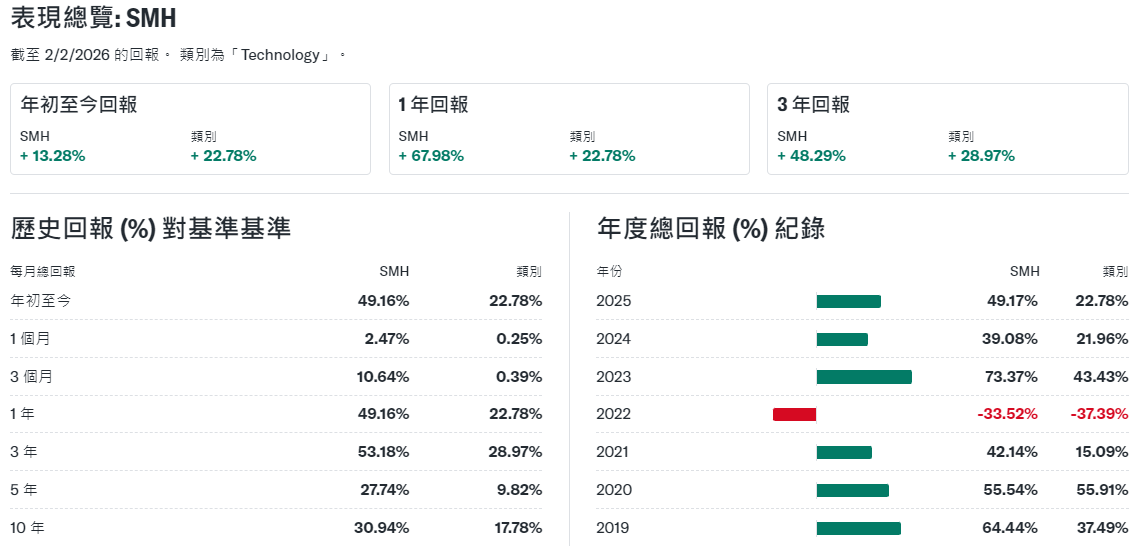The height and width of the screenshot is (546, 1141).
Task: Click SMH value '42.14%' in the 2021 row
Action: (x=1012, y=452)
